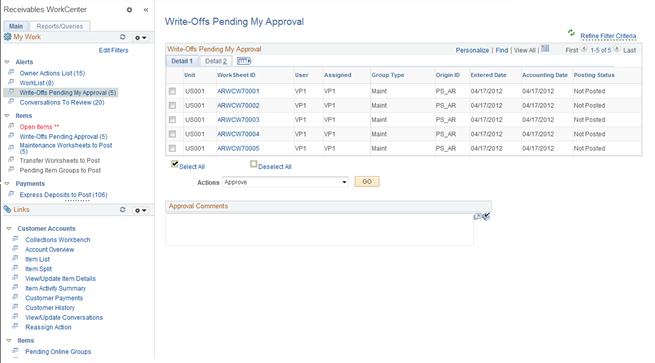Image resolution: width=655 pixels, height=363 pixels.
Task: Check the box for worksheet ARWCW70002
Action: [172, 105]
